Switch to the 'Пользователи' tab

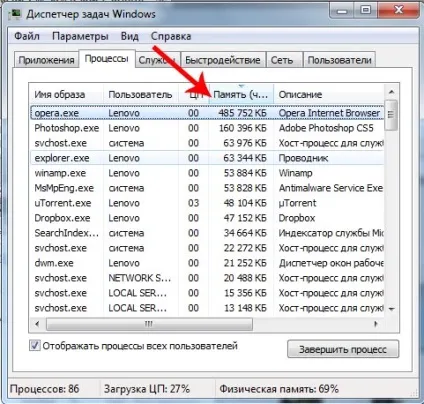339,60
